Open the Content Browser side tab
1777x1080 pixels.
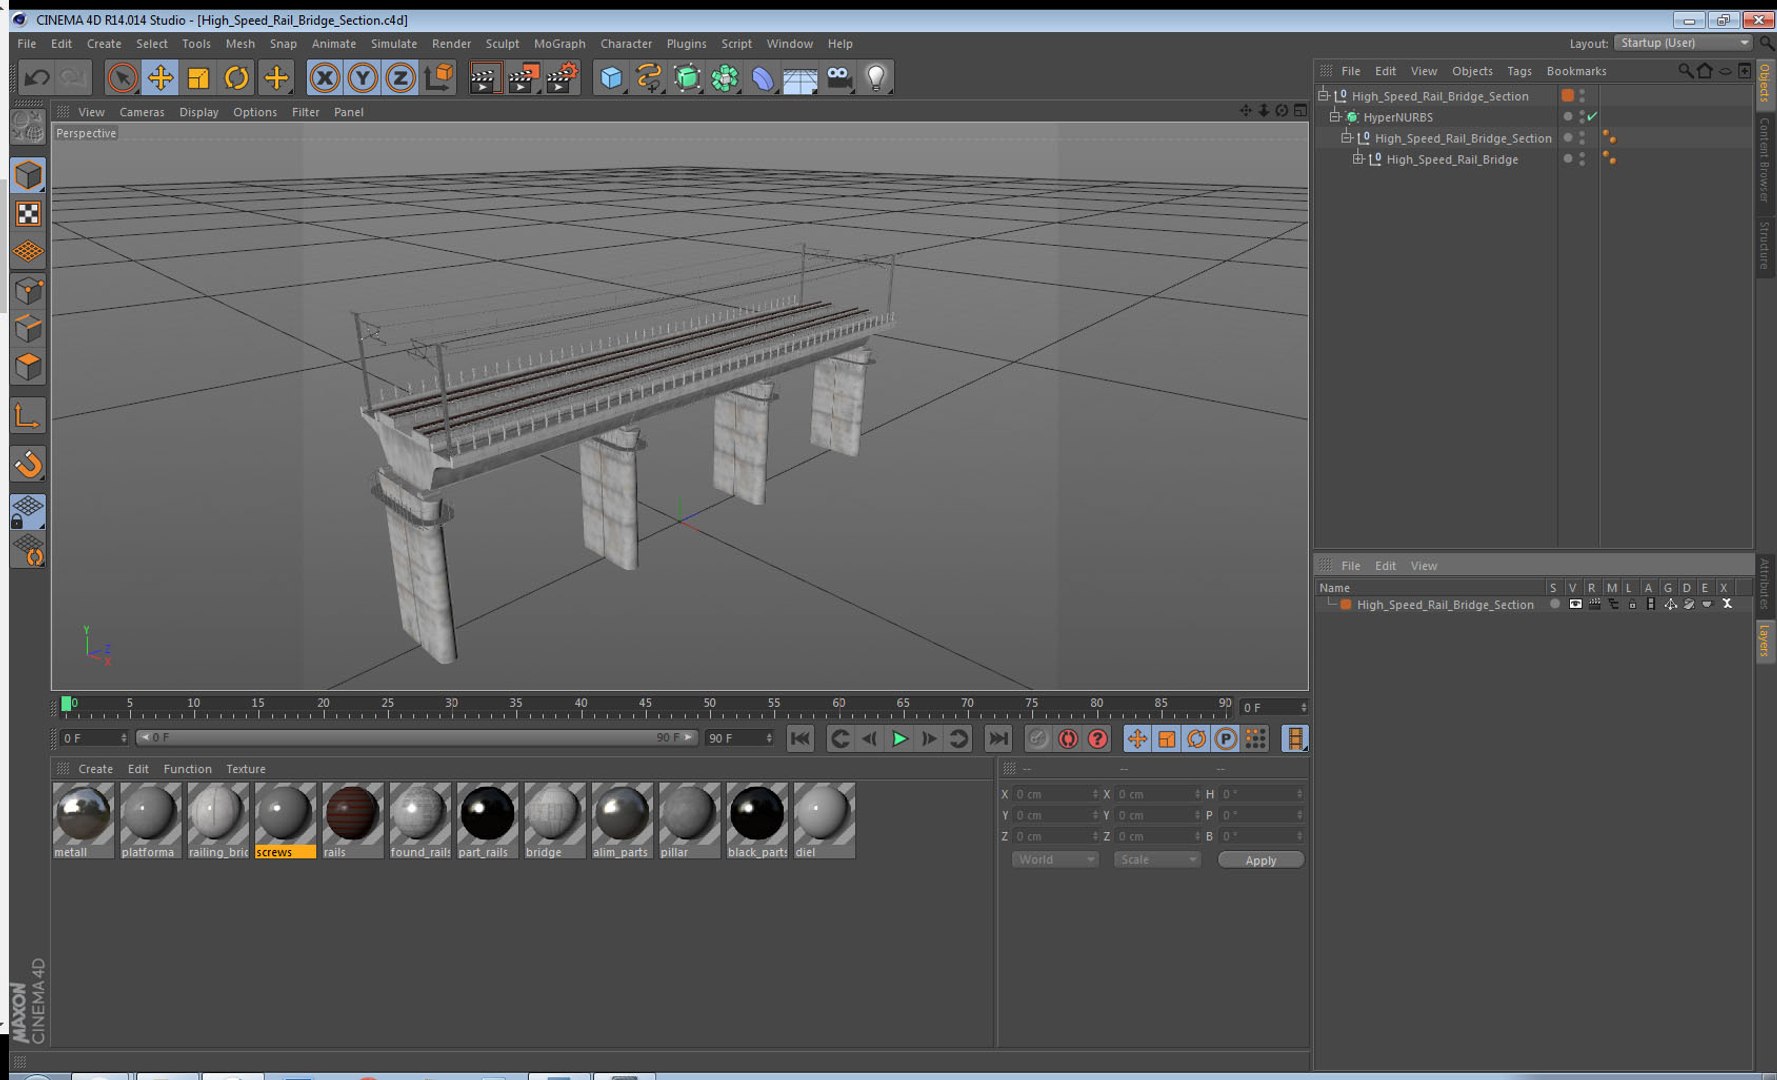tap(1765, 160)
